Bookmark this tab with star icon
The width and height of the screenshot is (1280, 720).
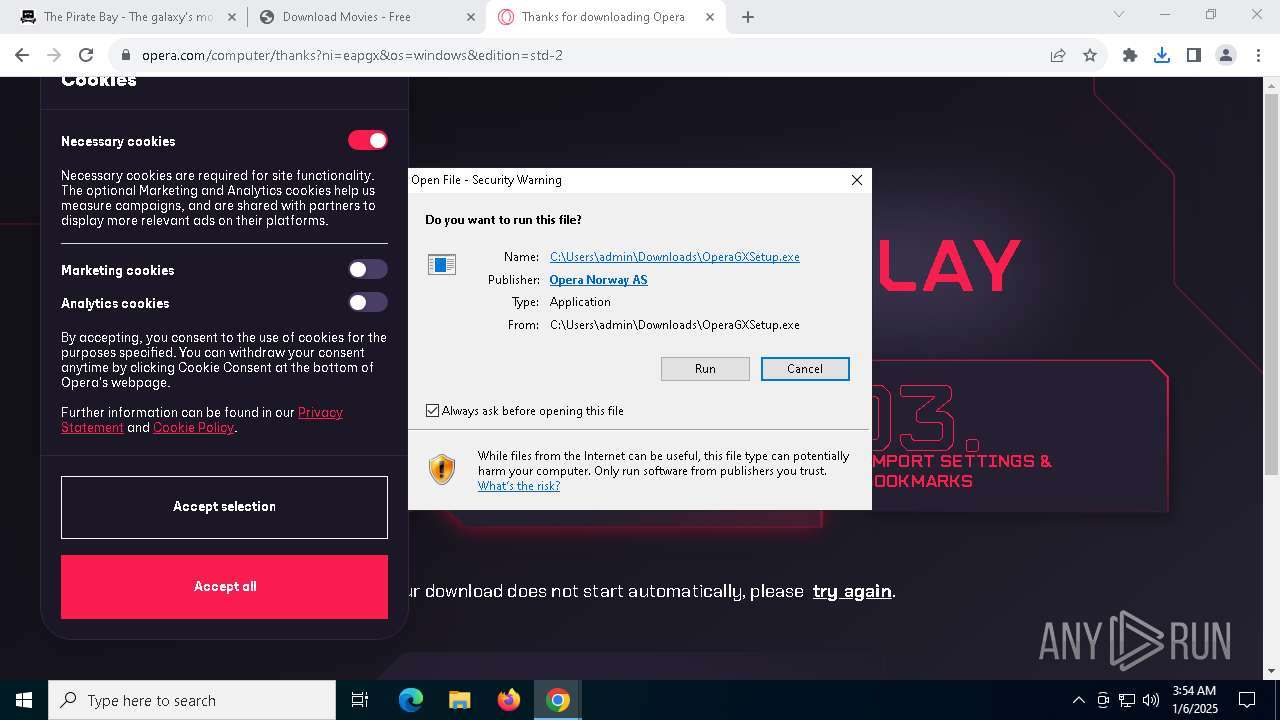click(x=1090, y=55)
